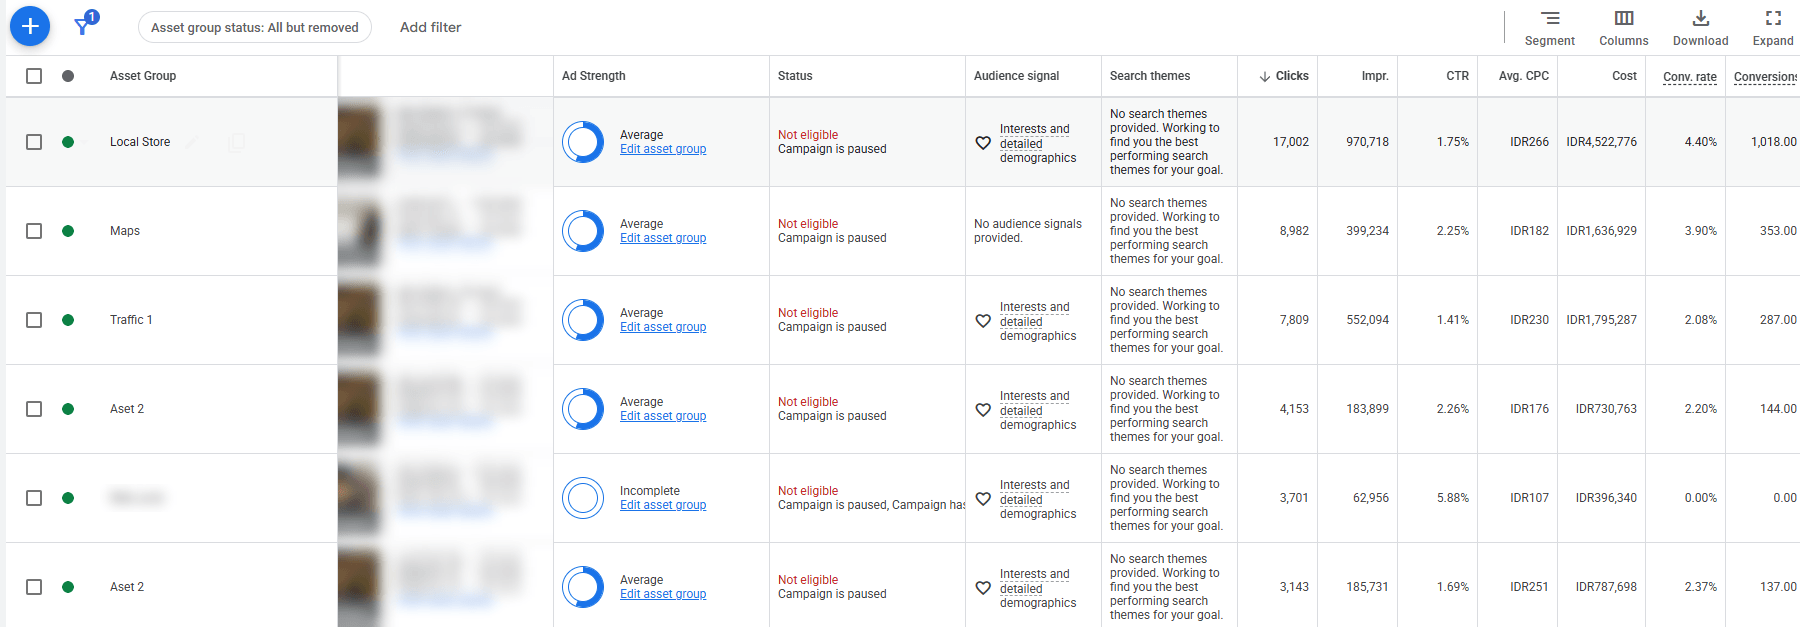Open the Columns customization tool
1800x627 pixels.
1623,28
